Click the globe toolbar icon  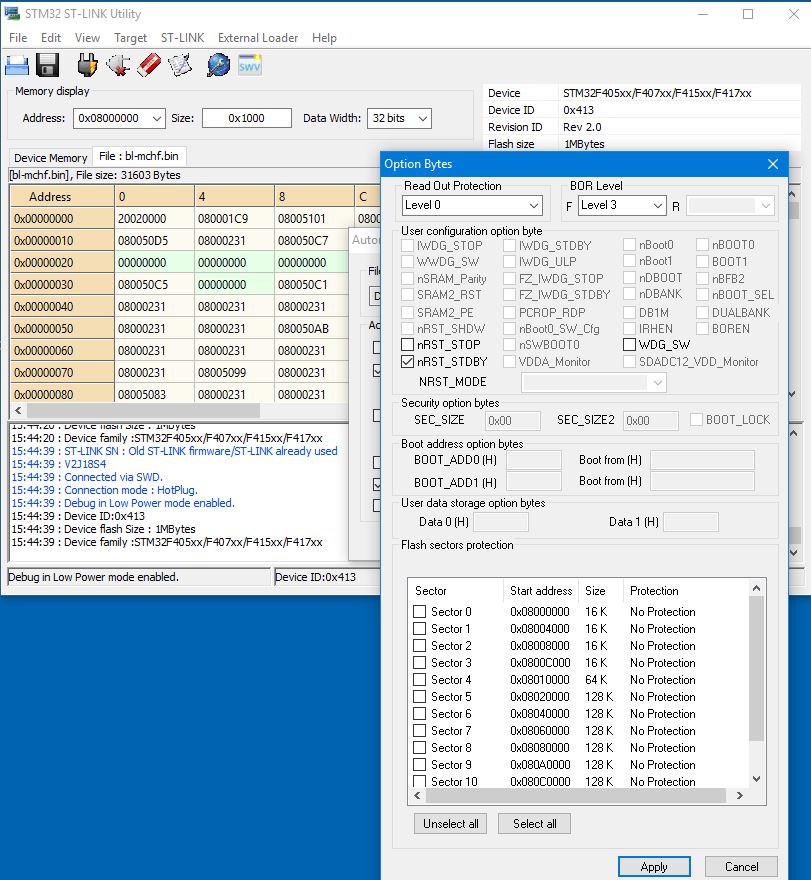tap(218, 66)
